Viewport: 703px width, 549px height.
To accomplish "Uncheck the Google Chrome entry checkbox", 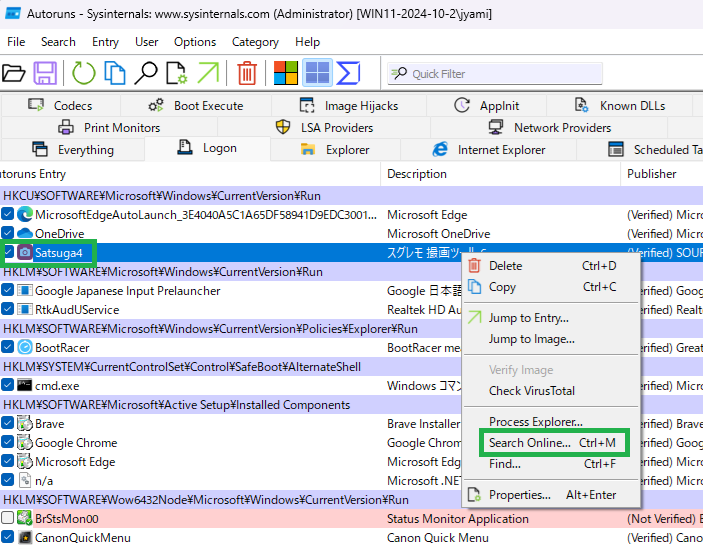I will click(7, 442).
